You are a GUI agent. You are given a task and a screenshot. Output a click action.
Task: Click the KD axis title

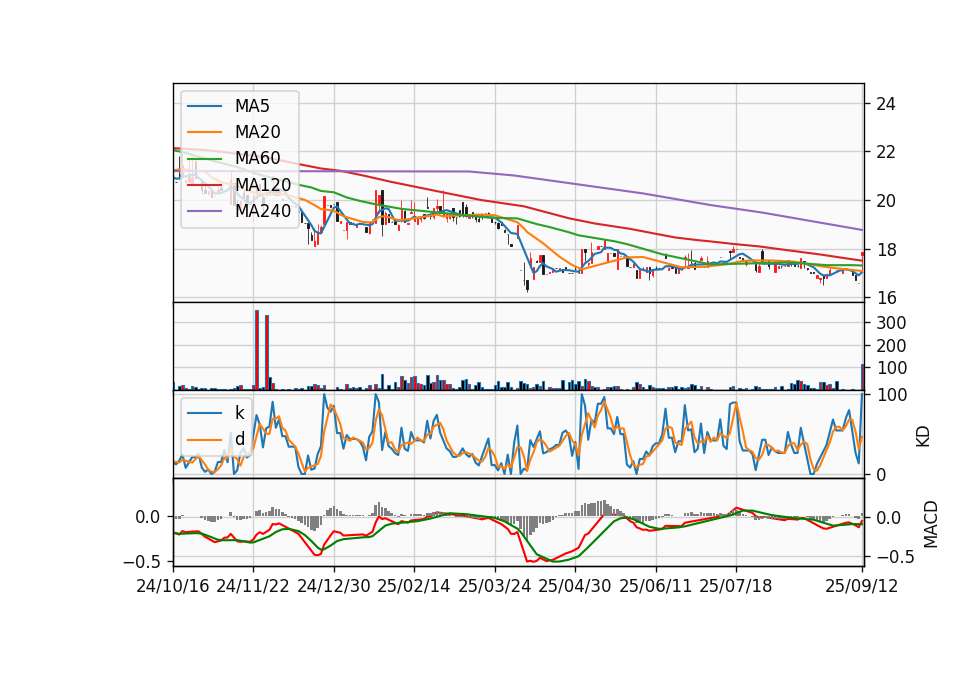pyautogui.click(x=923, y=437)
